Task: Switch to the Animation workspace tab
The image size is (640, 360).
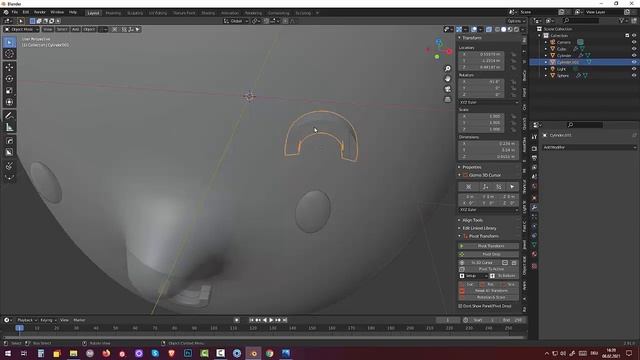Action: click(230, 13)
